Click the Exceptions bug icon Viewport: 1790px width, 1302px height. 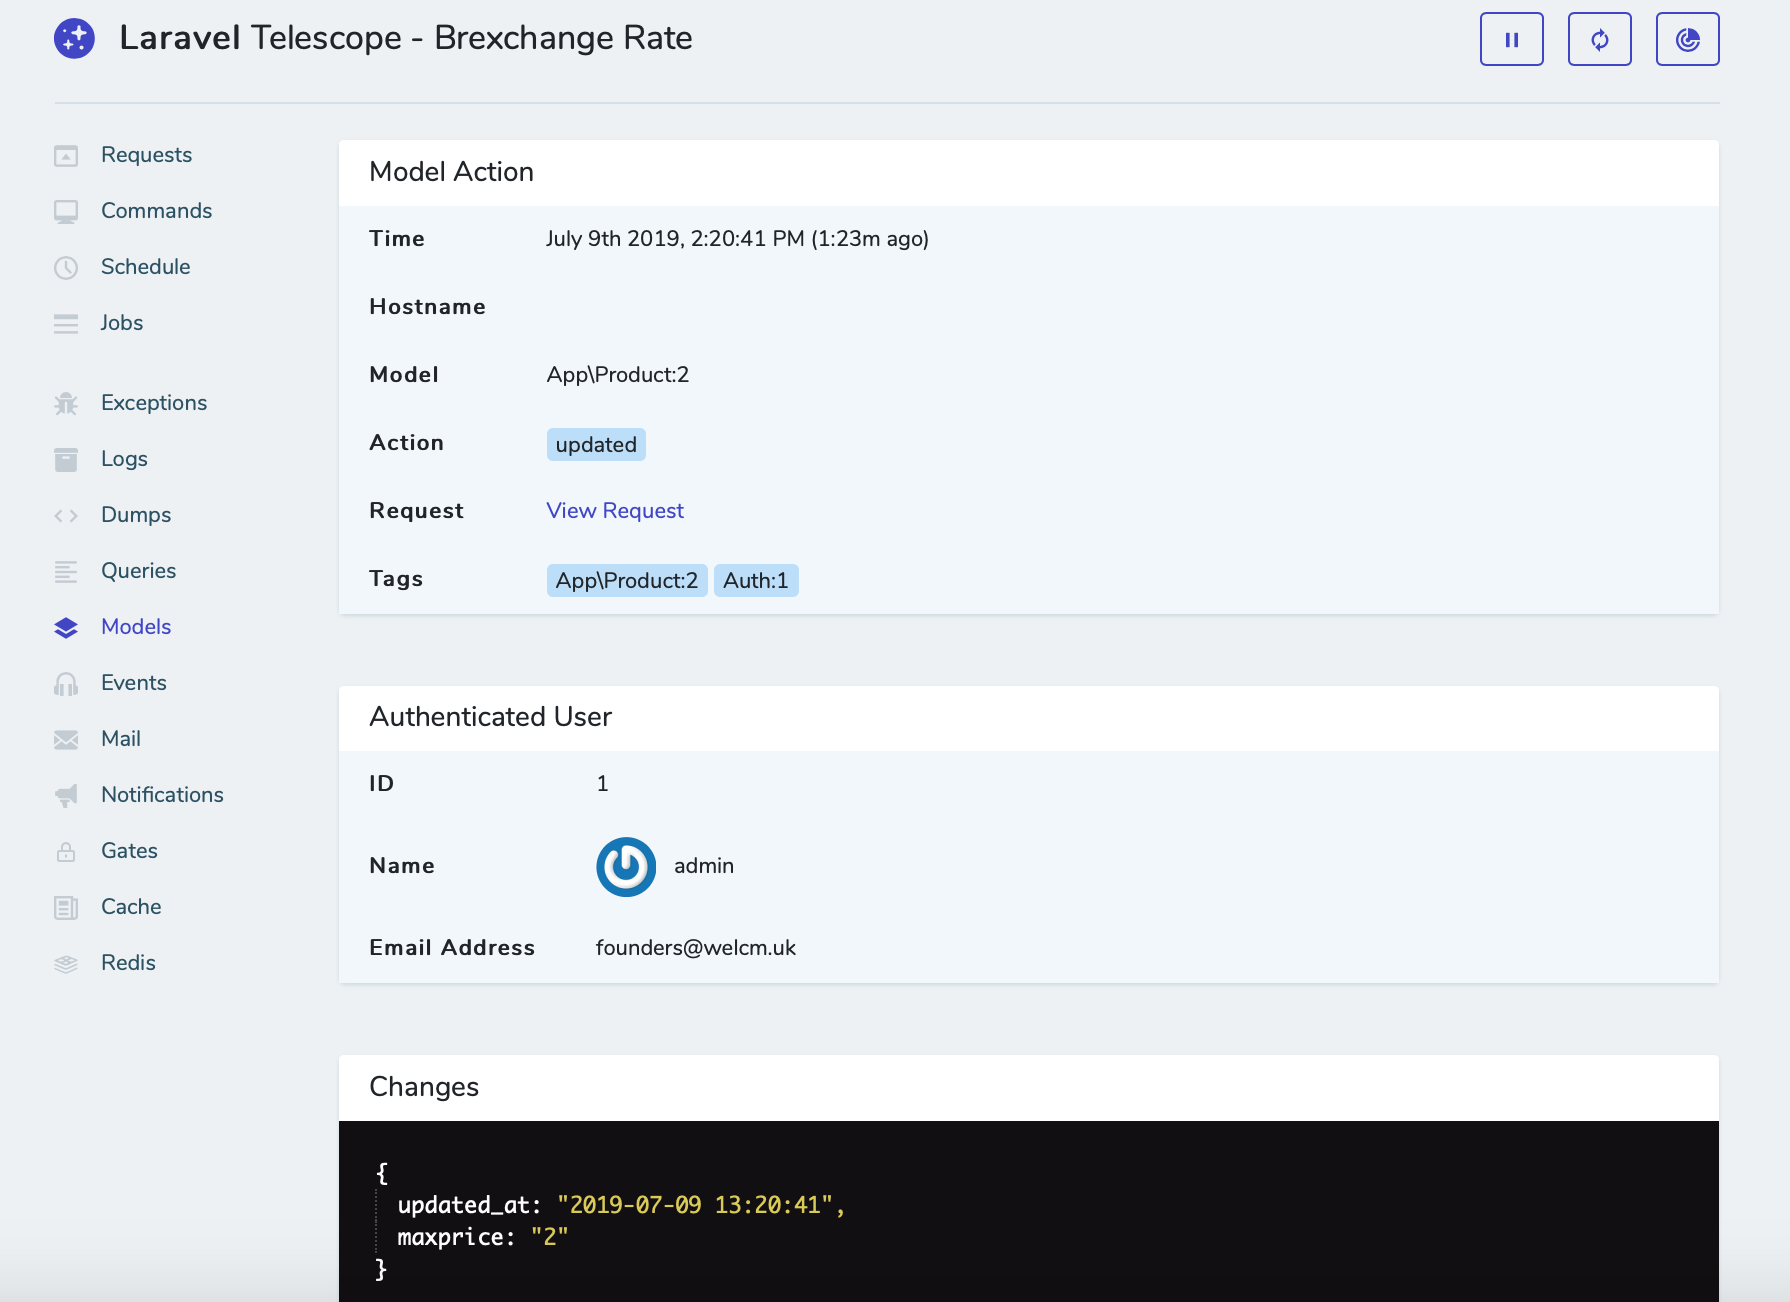66,404
